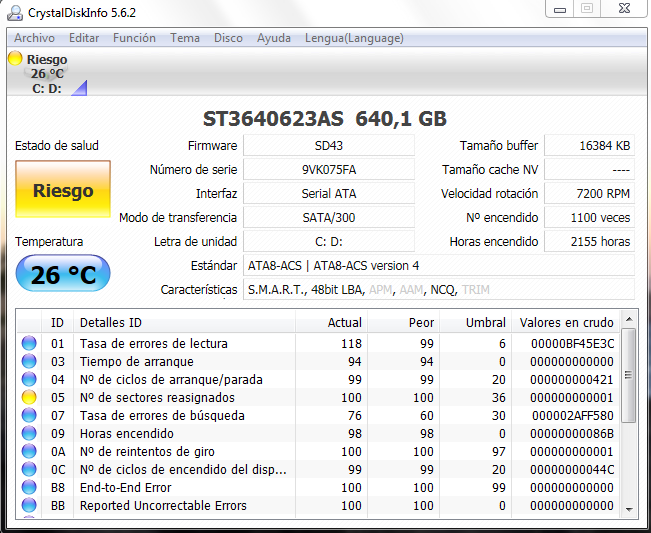Open the Editar menu
Screen dimensions: 651x533
coord(84,38)
